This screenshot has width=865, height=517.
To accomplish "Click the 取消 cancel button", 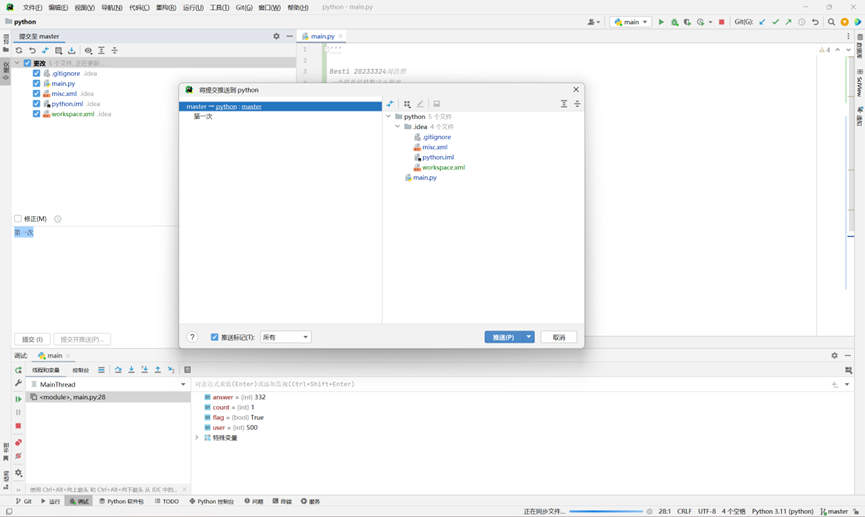I will pyautogui.click(x=559, y=337).
